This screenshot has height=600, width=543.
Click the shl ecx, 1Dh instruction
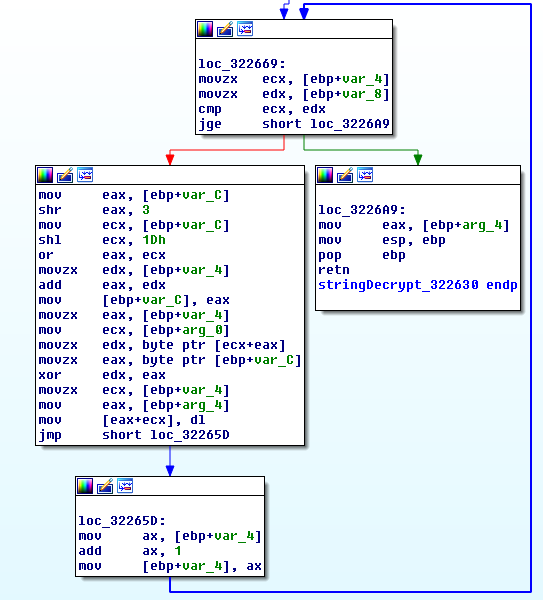point(102,240)
